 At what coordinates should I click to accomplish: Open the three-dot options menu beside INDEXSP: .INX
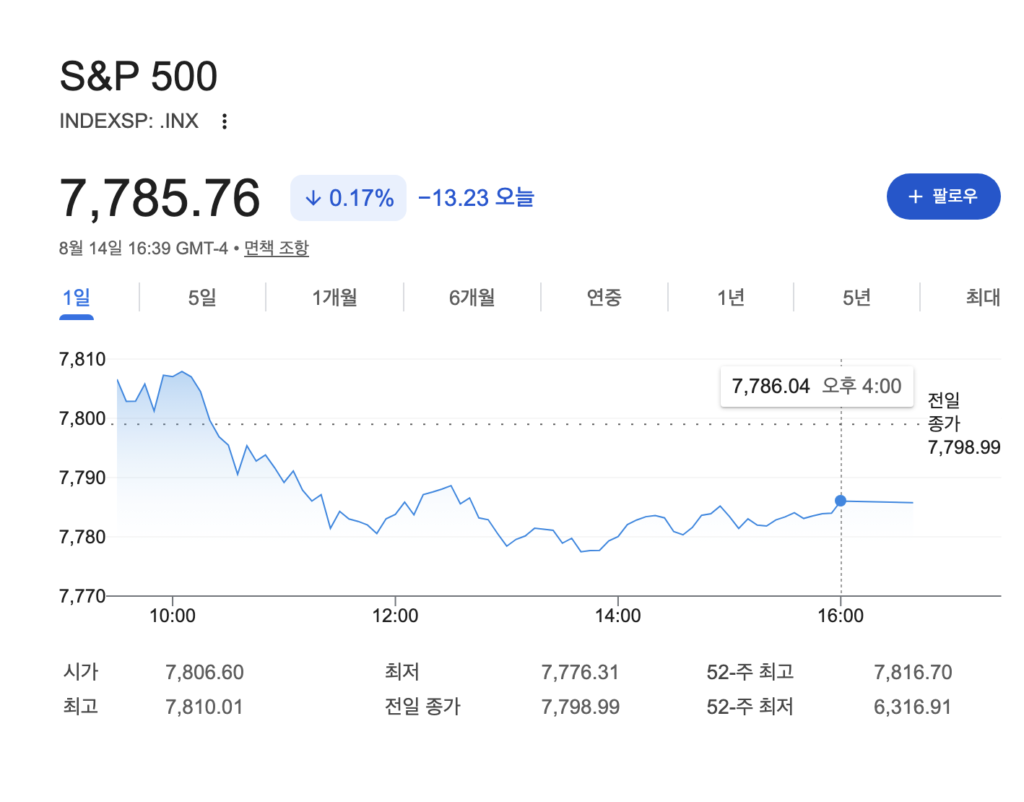point(224,121)
